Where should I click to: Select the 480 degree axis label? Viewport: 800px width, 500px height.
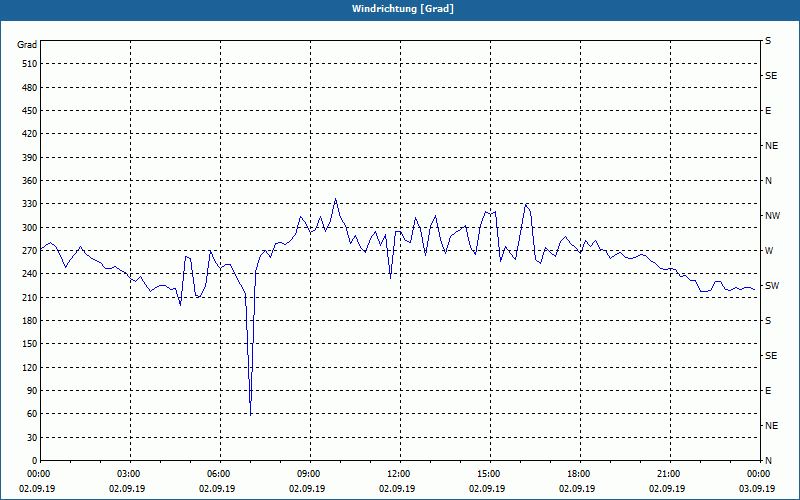click(x=30, y=87)
